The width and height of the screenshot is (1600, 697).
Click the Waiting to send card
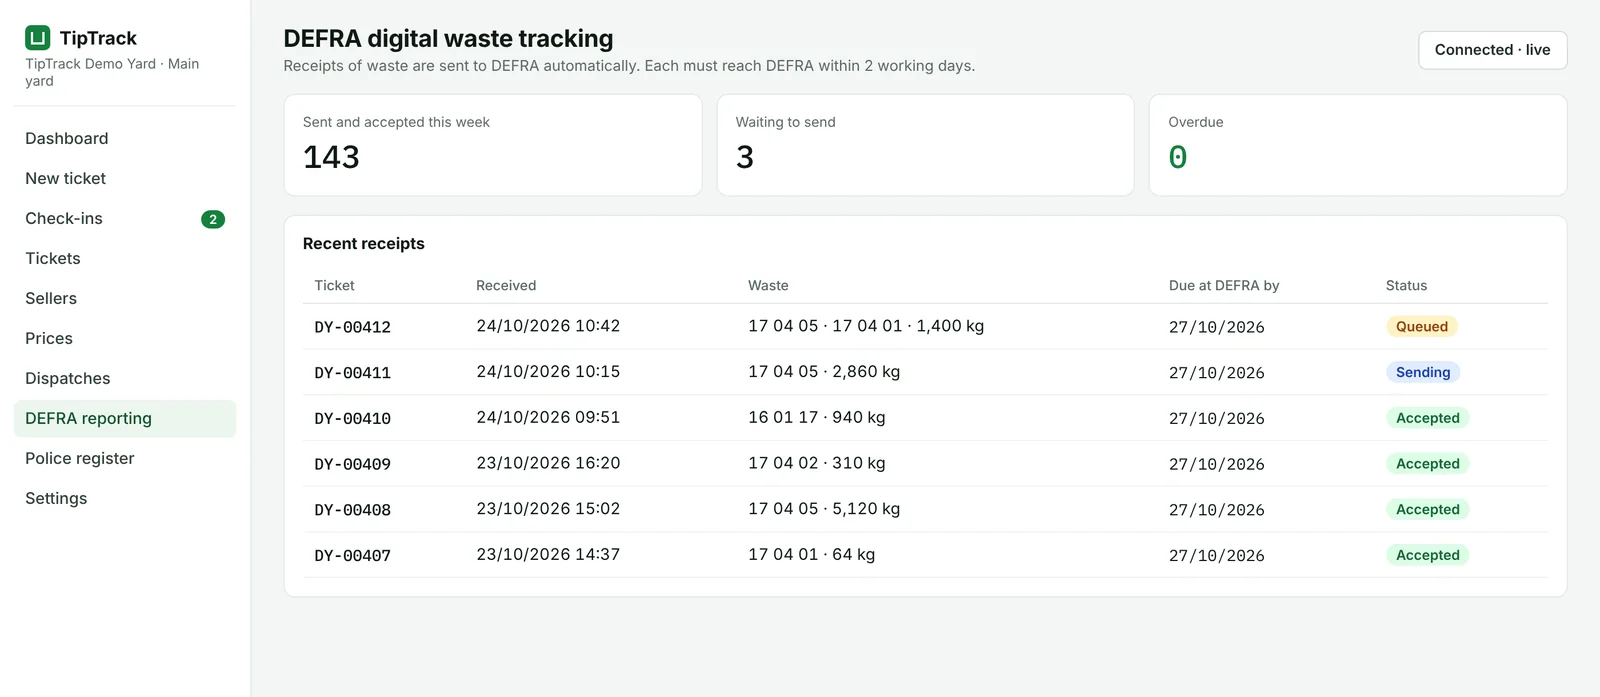coord(925,145)
